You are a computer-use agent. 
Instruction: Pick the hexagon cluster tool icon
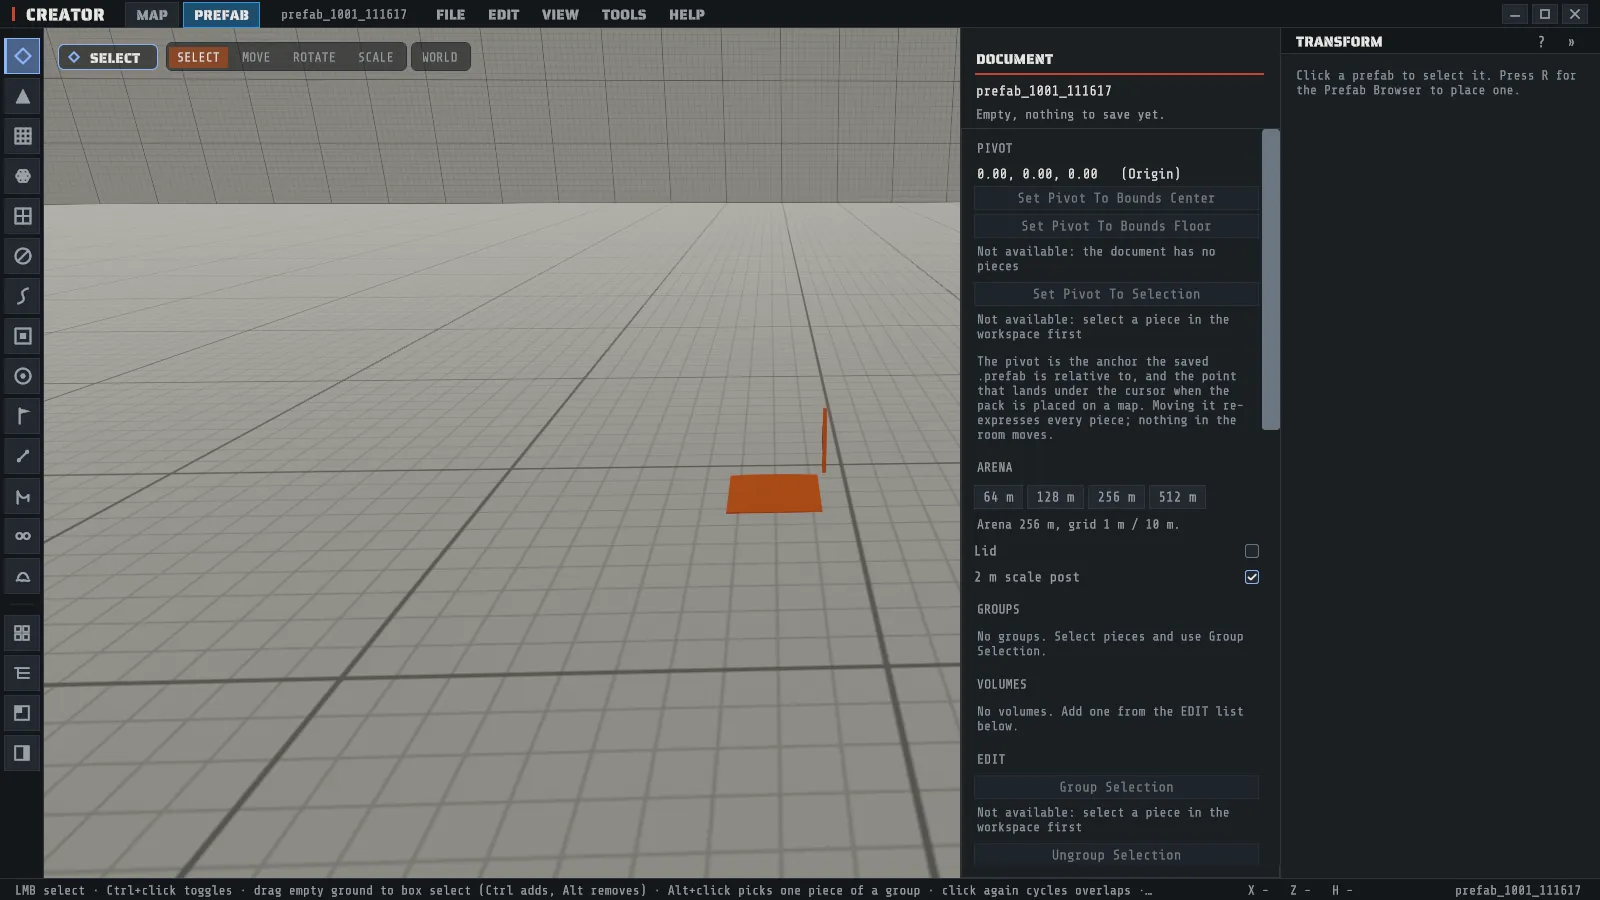(22, 176)
